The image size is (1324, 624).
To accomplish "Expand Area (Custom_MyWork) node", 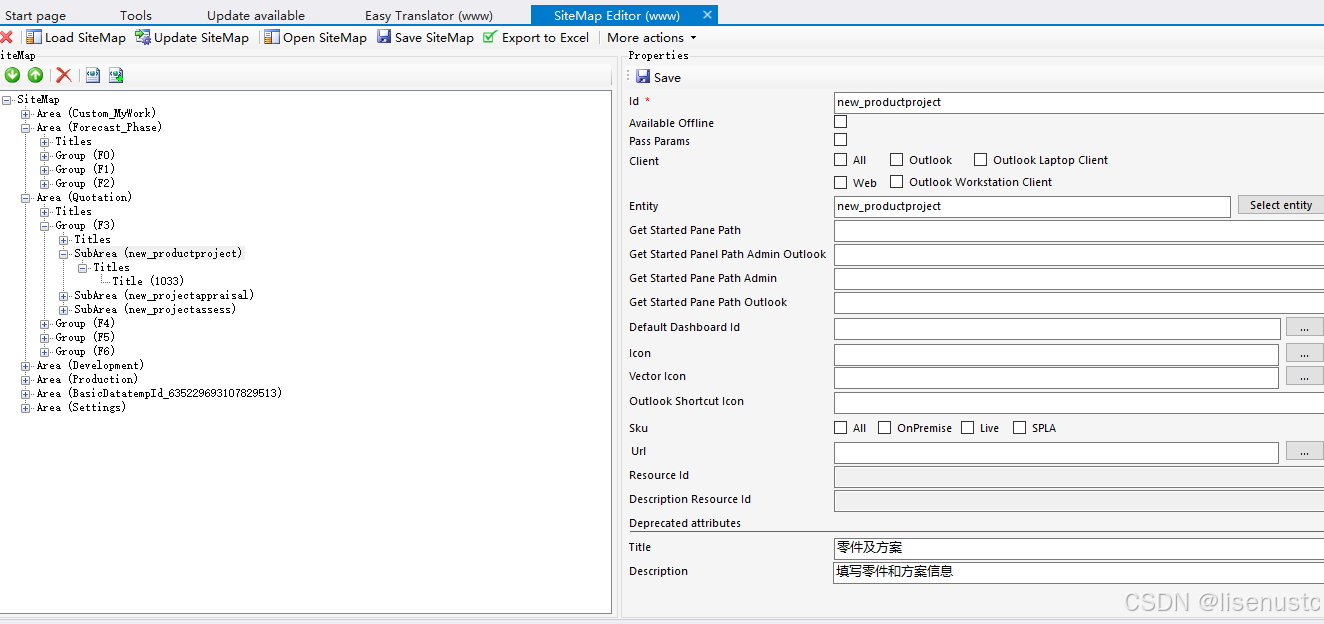I will point(26,114).
